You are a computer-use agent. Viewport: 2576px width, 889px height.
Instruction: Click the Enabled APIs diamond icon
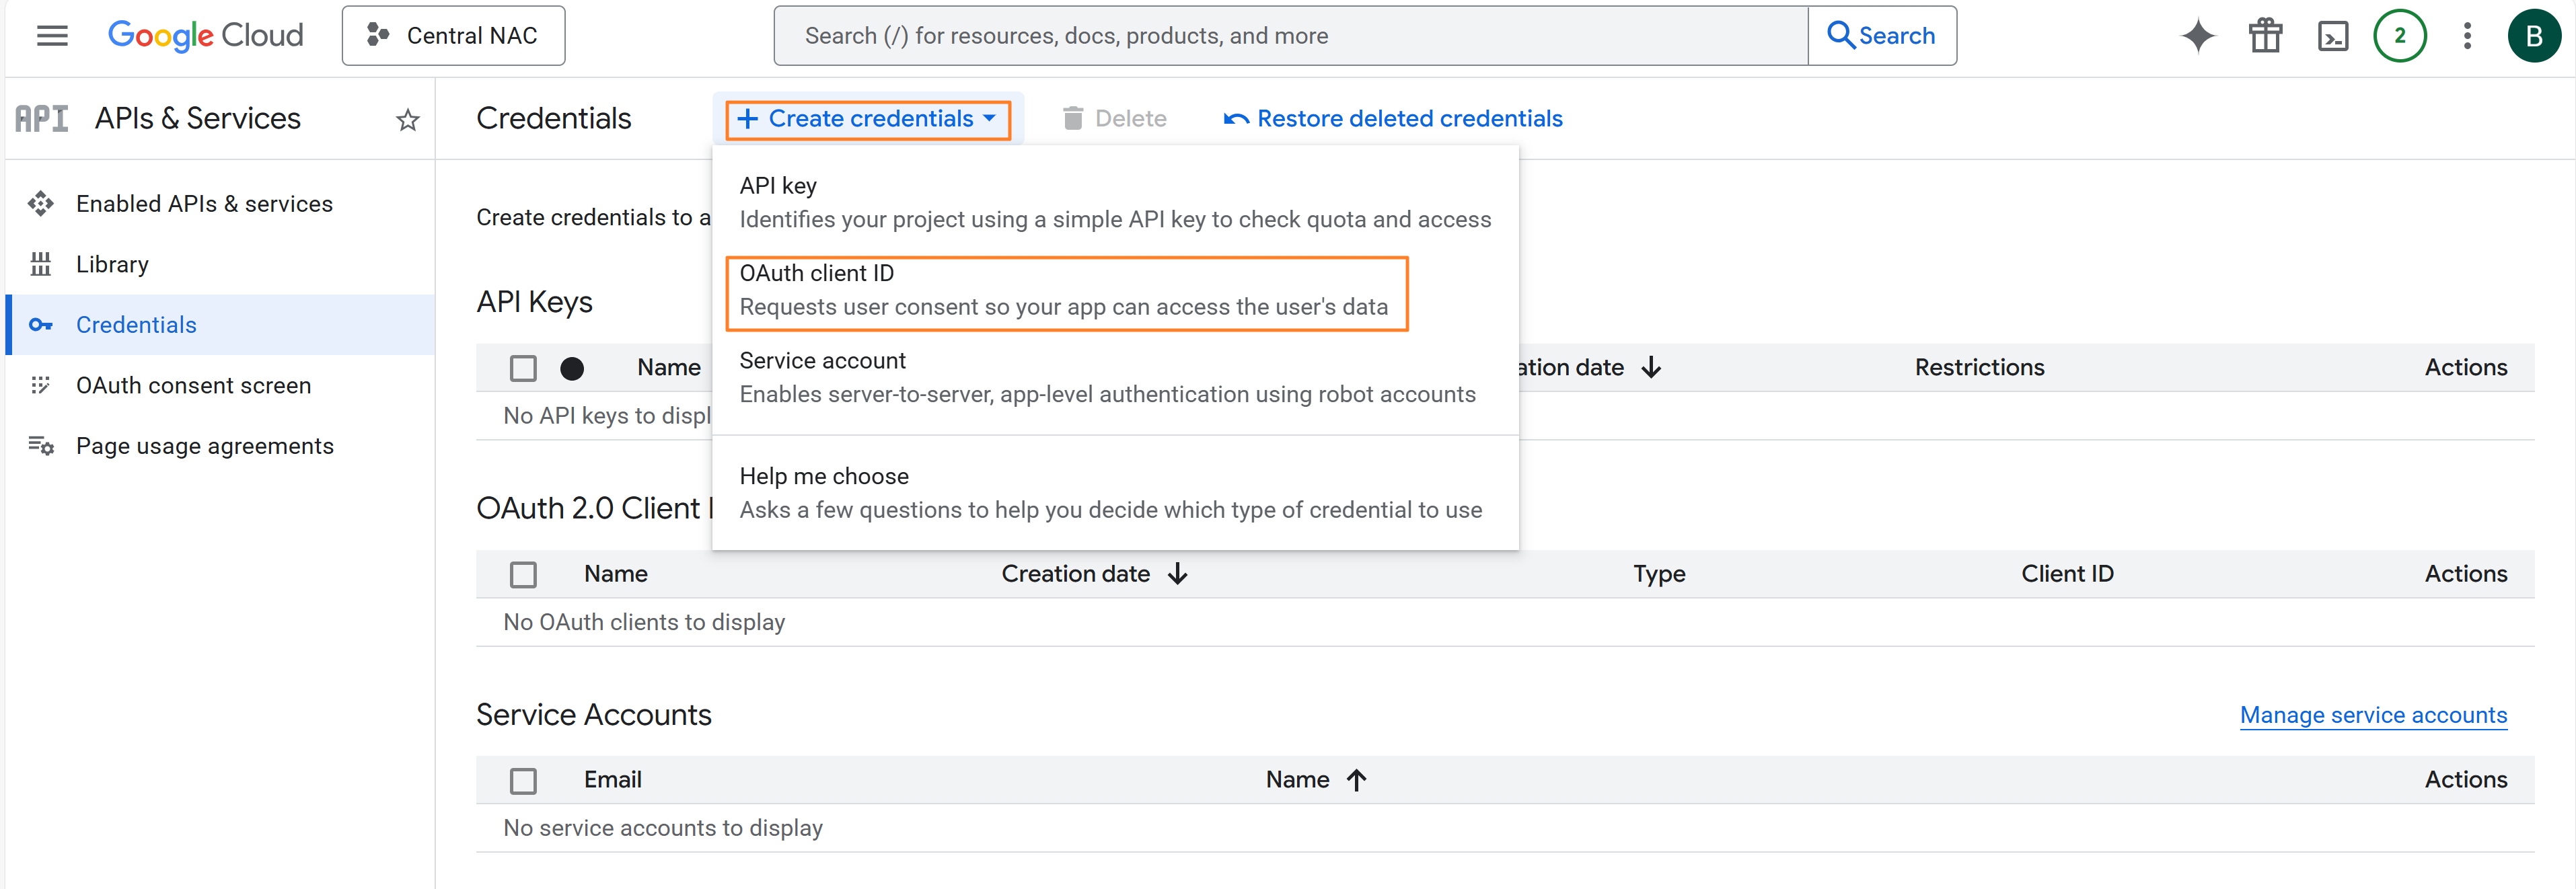(40, 204)
